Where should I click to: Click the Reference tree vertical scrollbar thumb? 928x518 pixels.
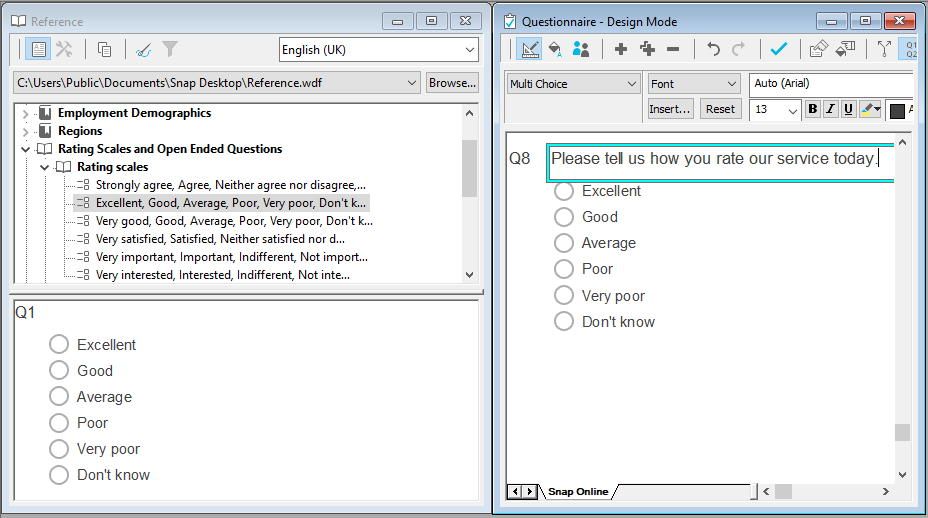(469, 168)
